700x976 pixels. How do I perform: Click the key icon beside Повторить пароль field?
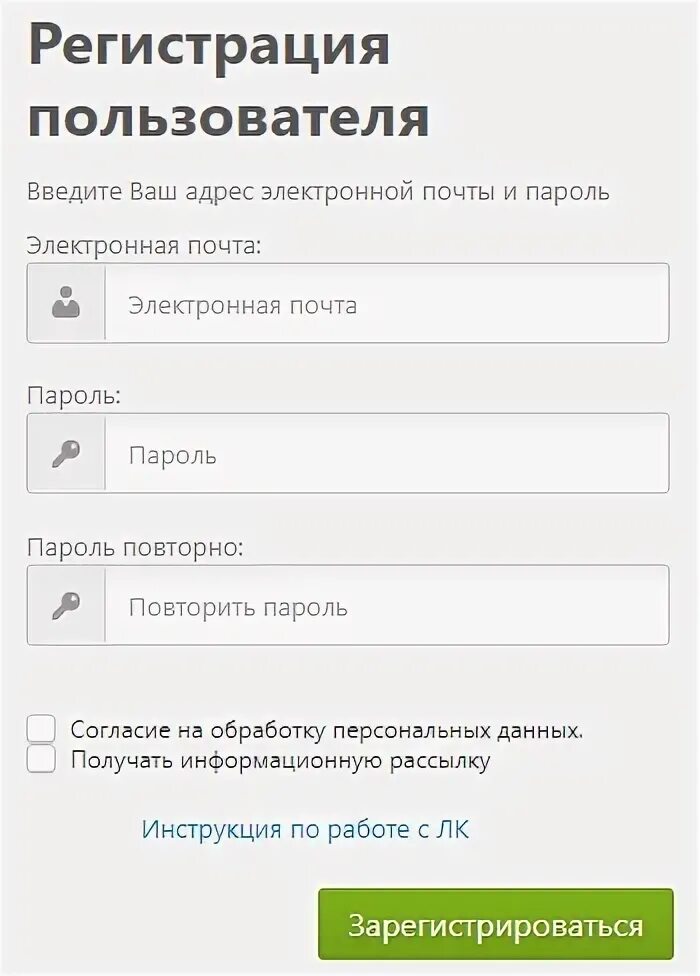coord(66,606)
